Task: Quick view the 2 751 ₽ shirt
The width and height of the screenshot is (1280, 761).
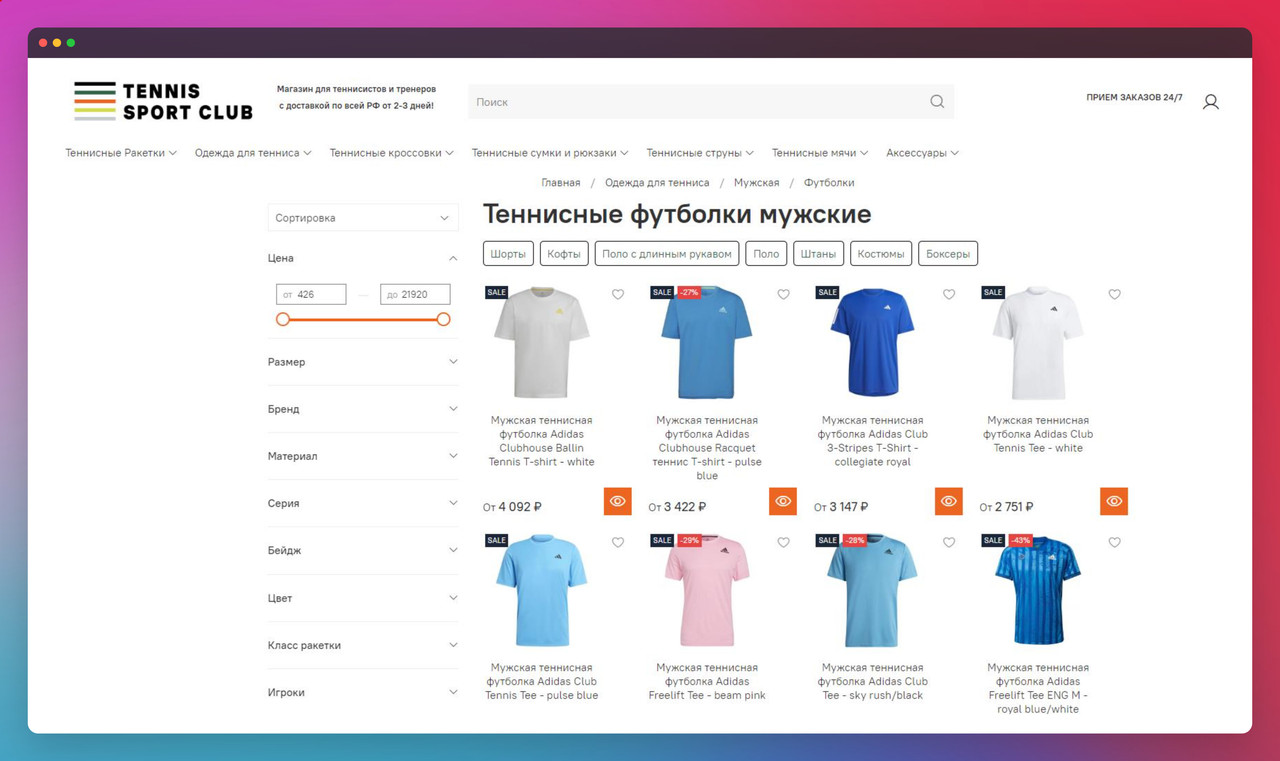Action: pos(1114,501)
